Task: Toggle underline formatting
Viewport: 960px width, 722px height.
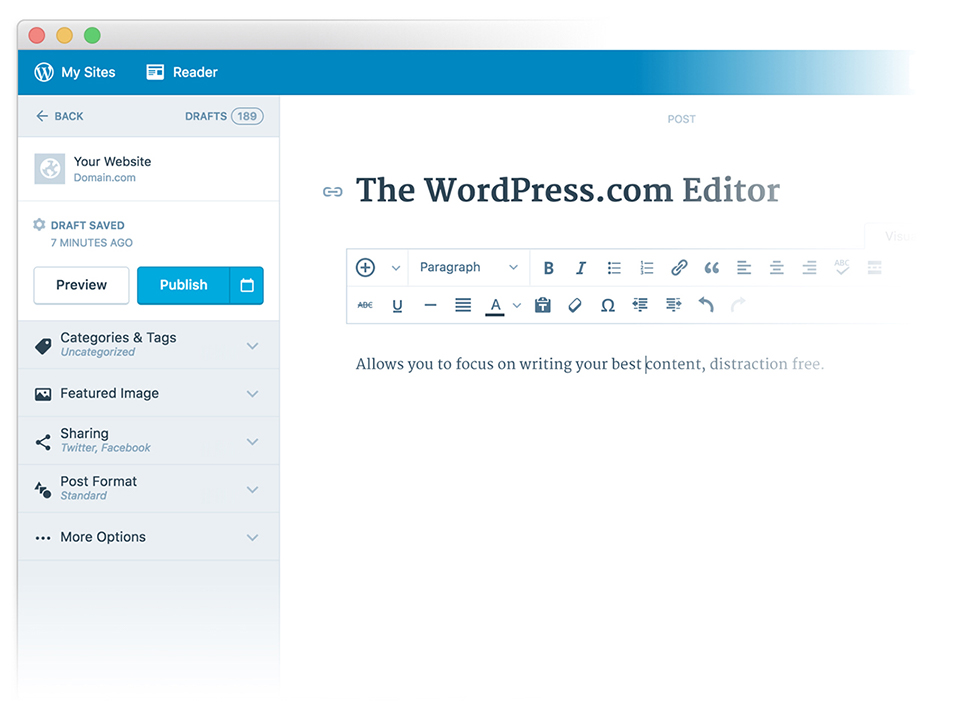Action: click(x=397, y=305)
